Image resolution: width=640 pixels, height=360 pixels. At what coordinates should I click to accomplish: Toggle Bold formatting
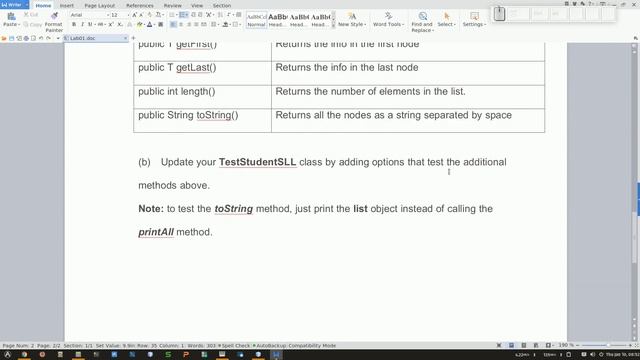pos(74,24)
